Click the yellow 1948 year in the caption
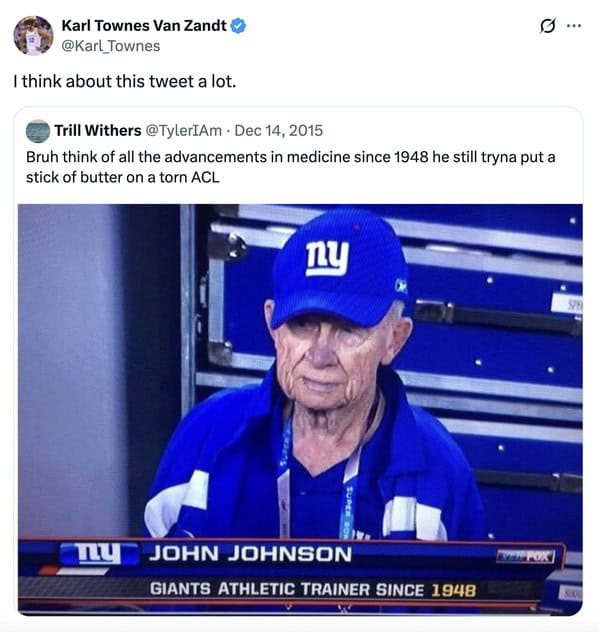This screenshot has height=632, width=599. tap(454, 590)
